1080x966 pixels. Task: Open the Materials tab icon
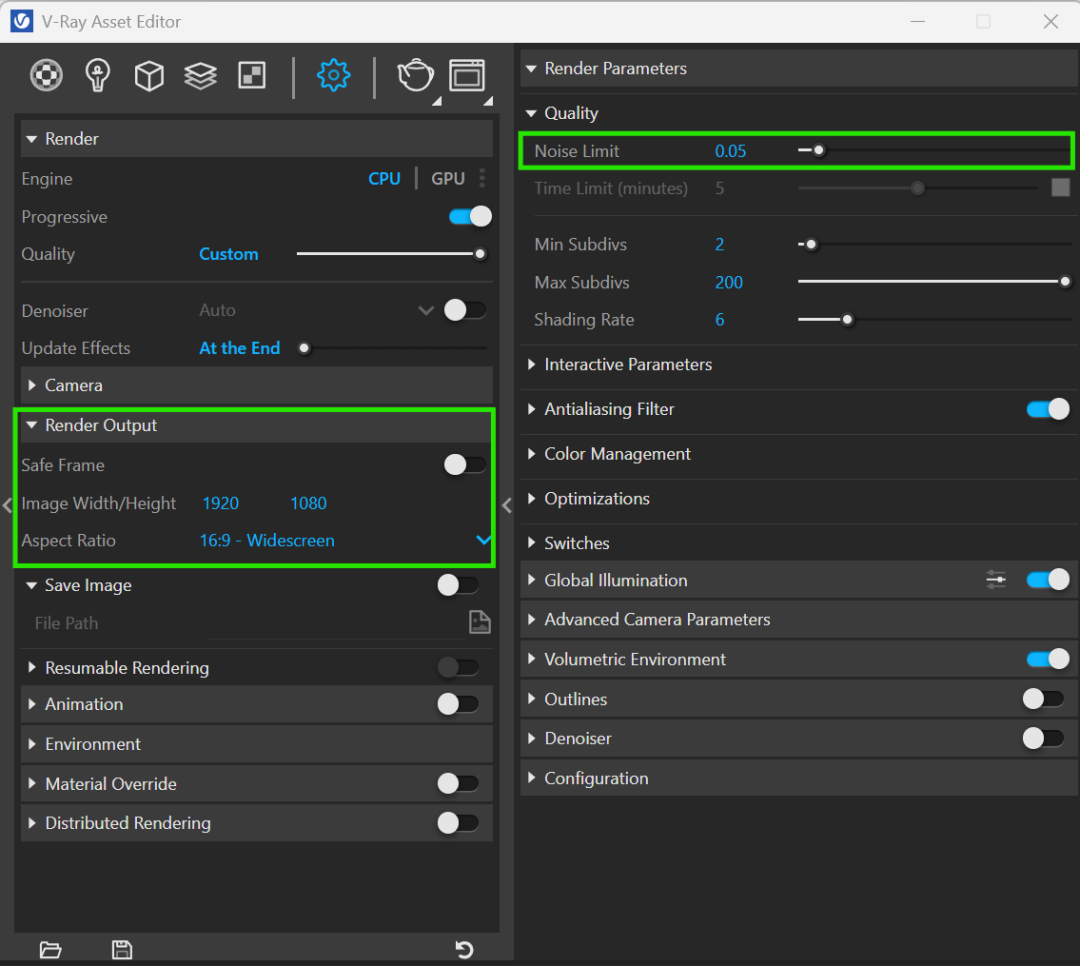(x=46, y=75)
